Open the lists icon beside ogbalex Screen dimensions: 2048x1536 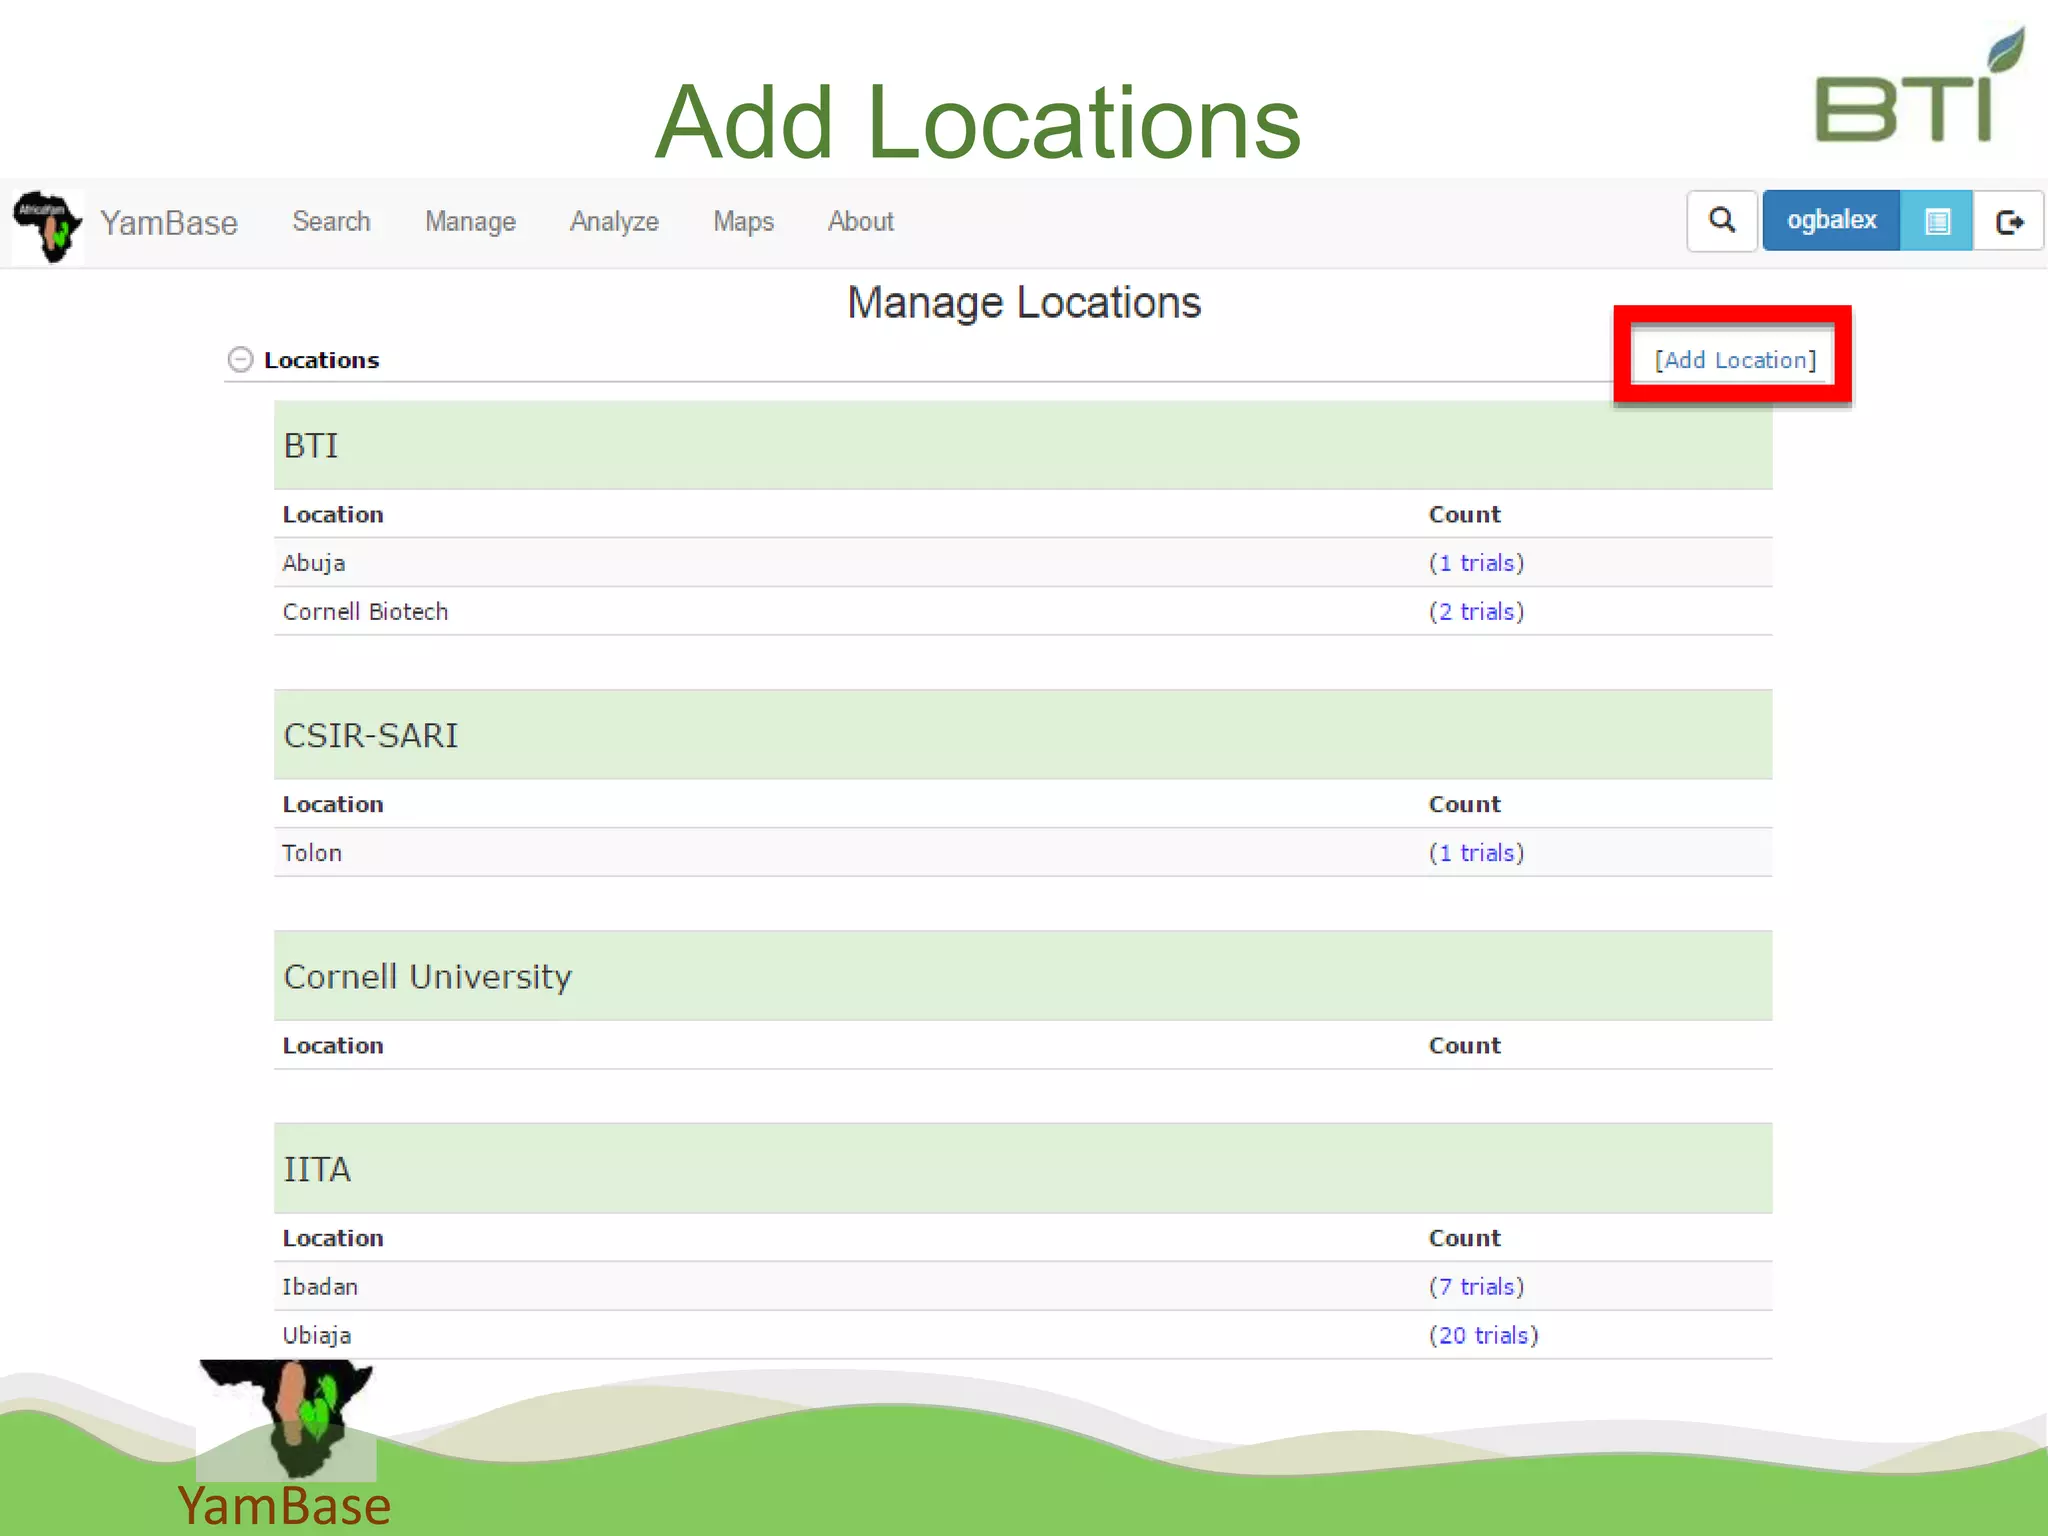click(1936, 221)
